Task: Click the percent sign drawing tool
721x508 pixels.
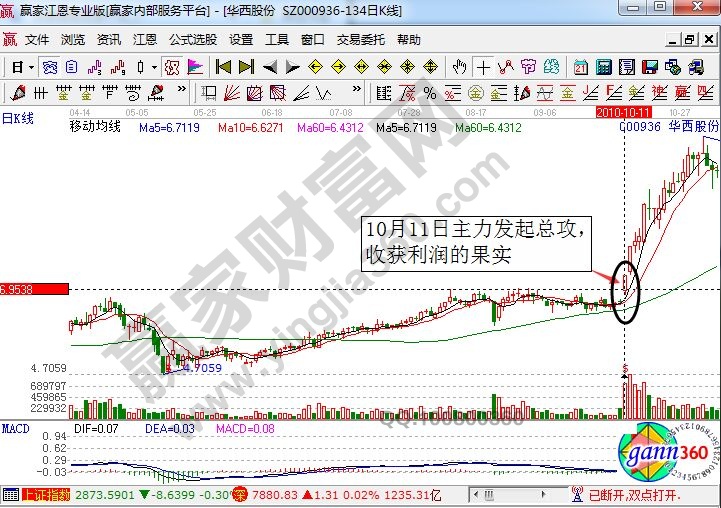Action: pyautogui.click(x=430, y=93)
